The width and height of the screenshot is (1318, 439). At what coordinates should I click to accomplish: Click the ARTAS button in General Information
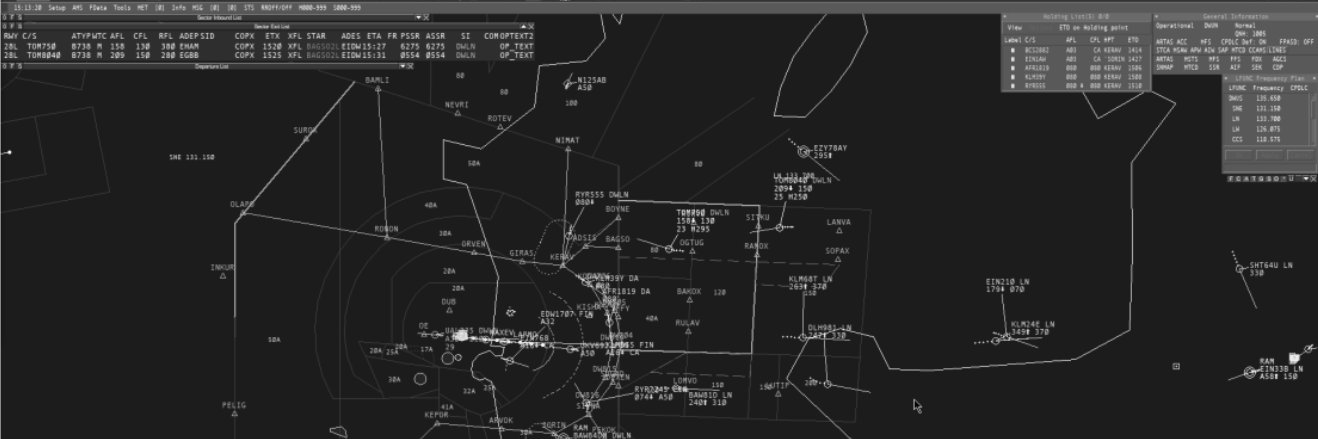coord(1165,58)
